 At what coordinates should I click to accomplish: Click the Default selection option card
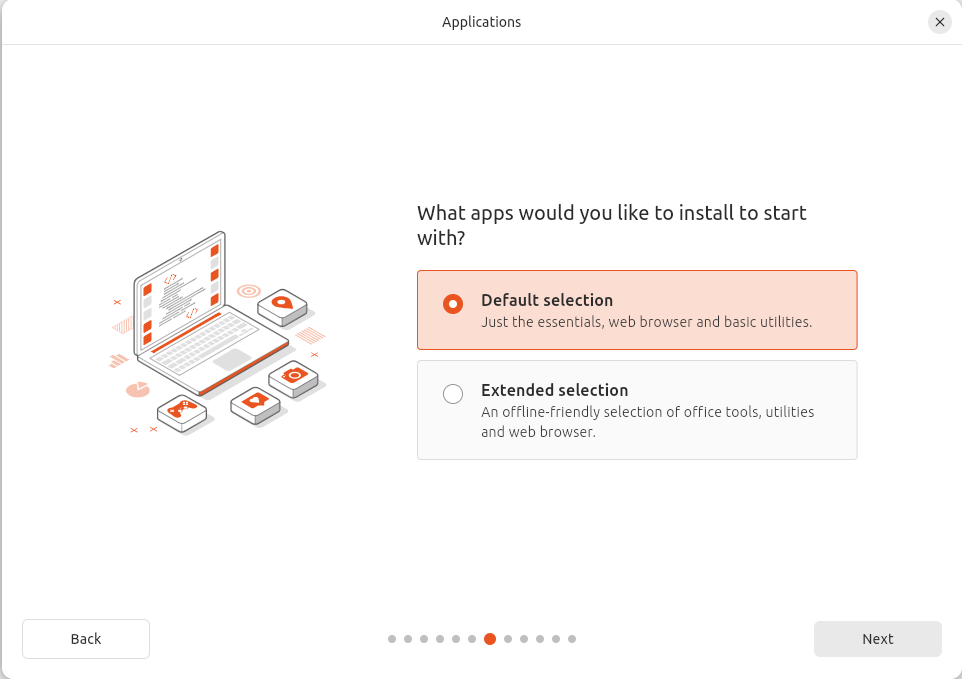637,310
